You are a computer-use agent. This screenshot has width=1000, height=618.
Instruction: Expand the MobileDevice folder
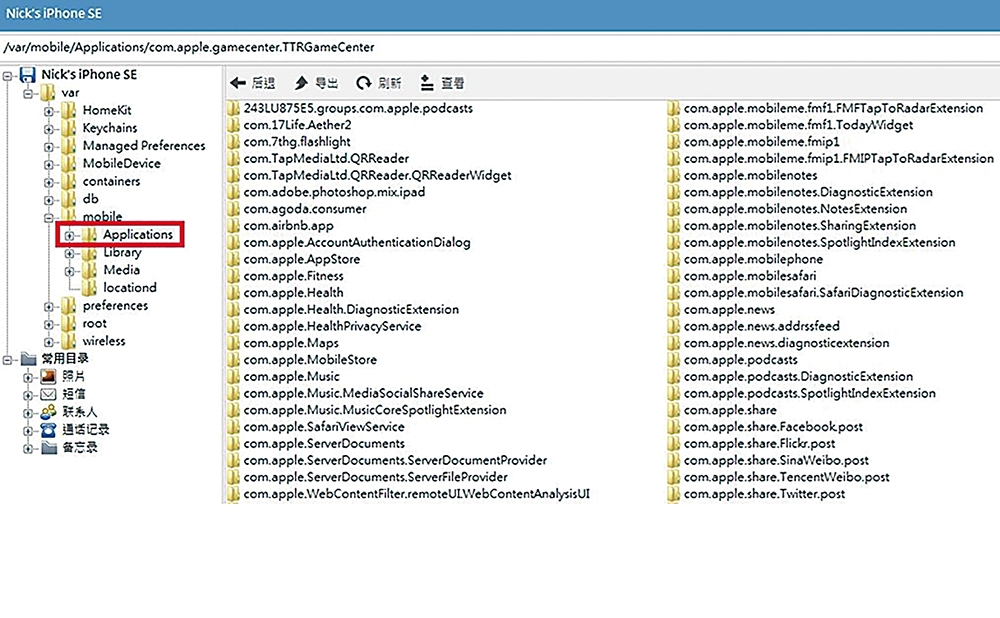pos(48,165)
